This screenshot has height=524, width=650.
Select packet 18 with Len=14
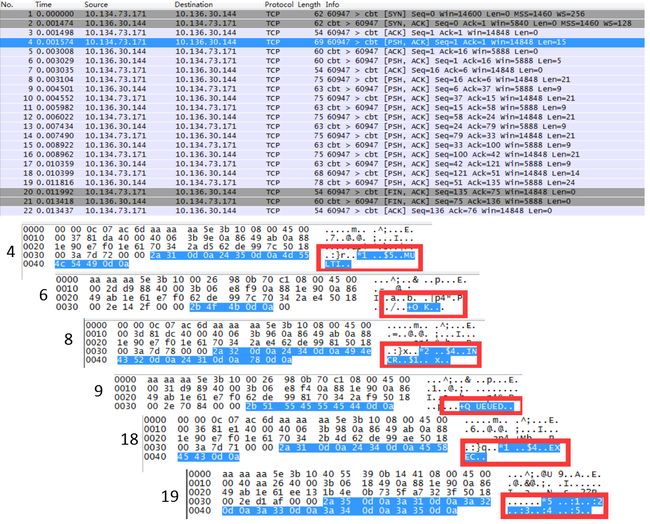point(322,173)
